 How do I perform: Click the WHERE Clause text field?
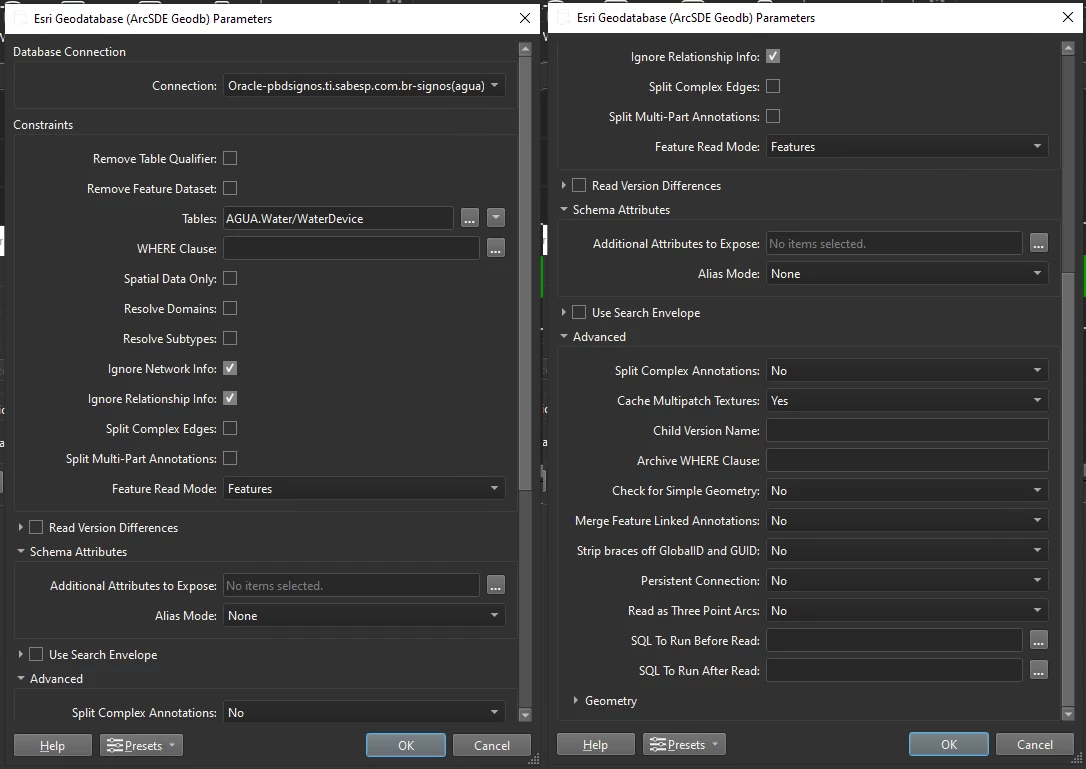coord(351,248)
